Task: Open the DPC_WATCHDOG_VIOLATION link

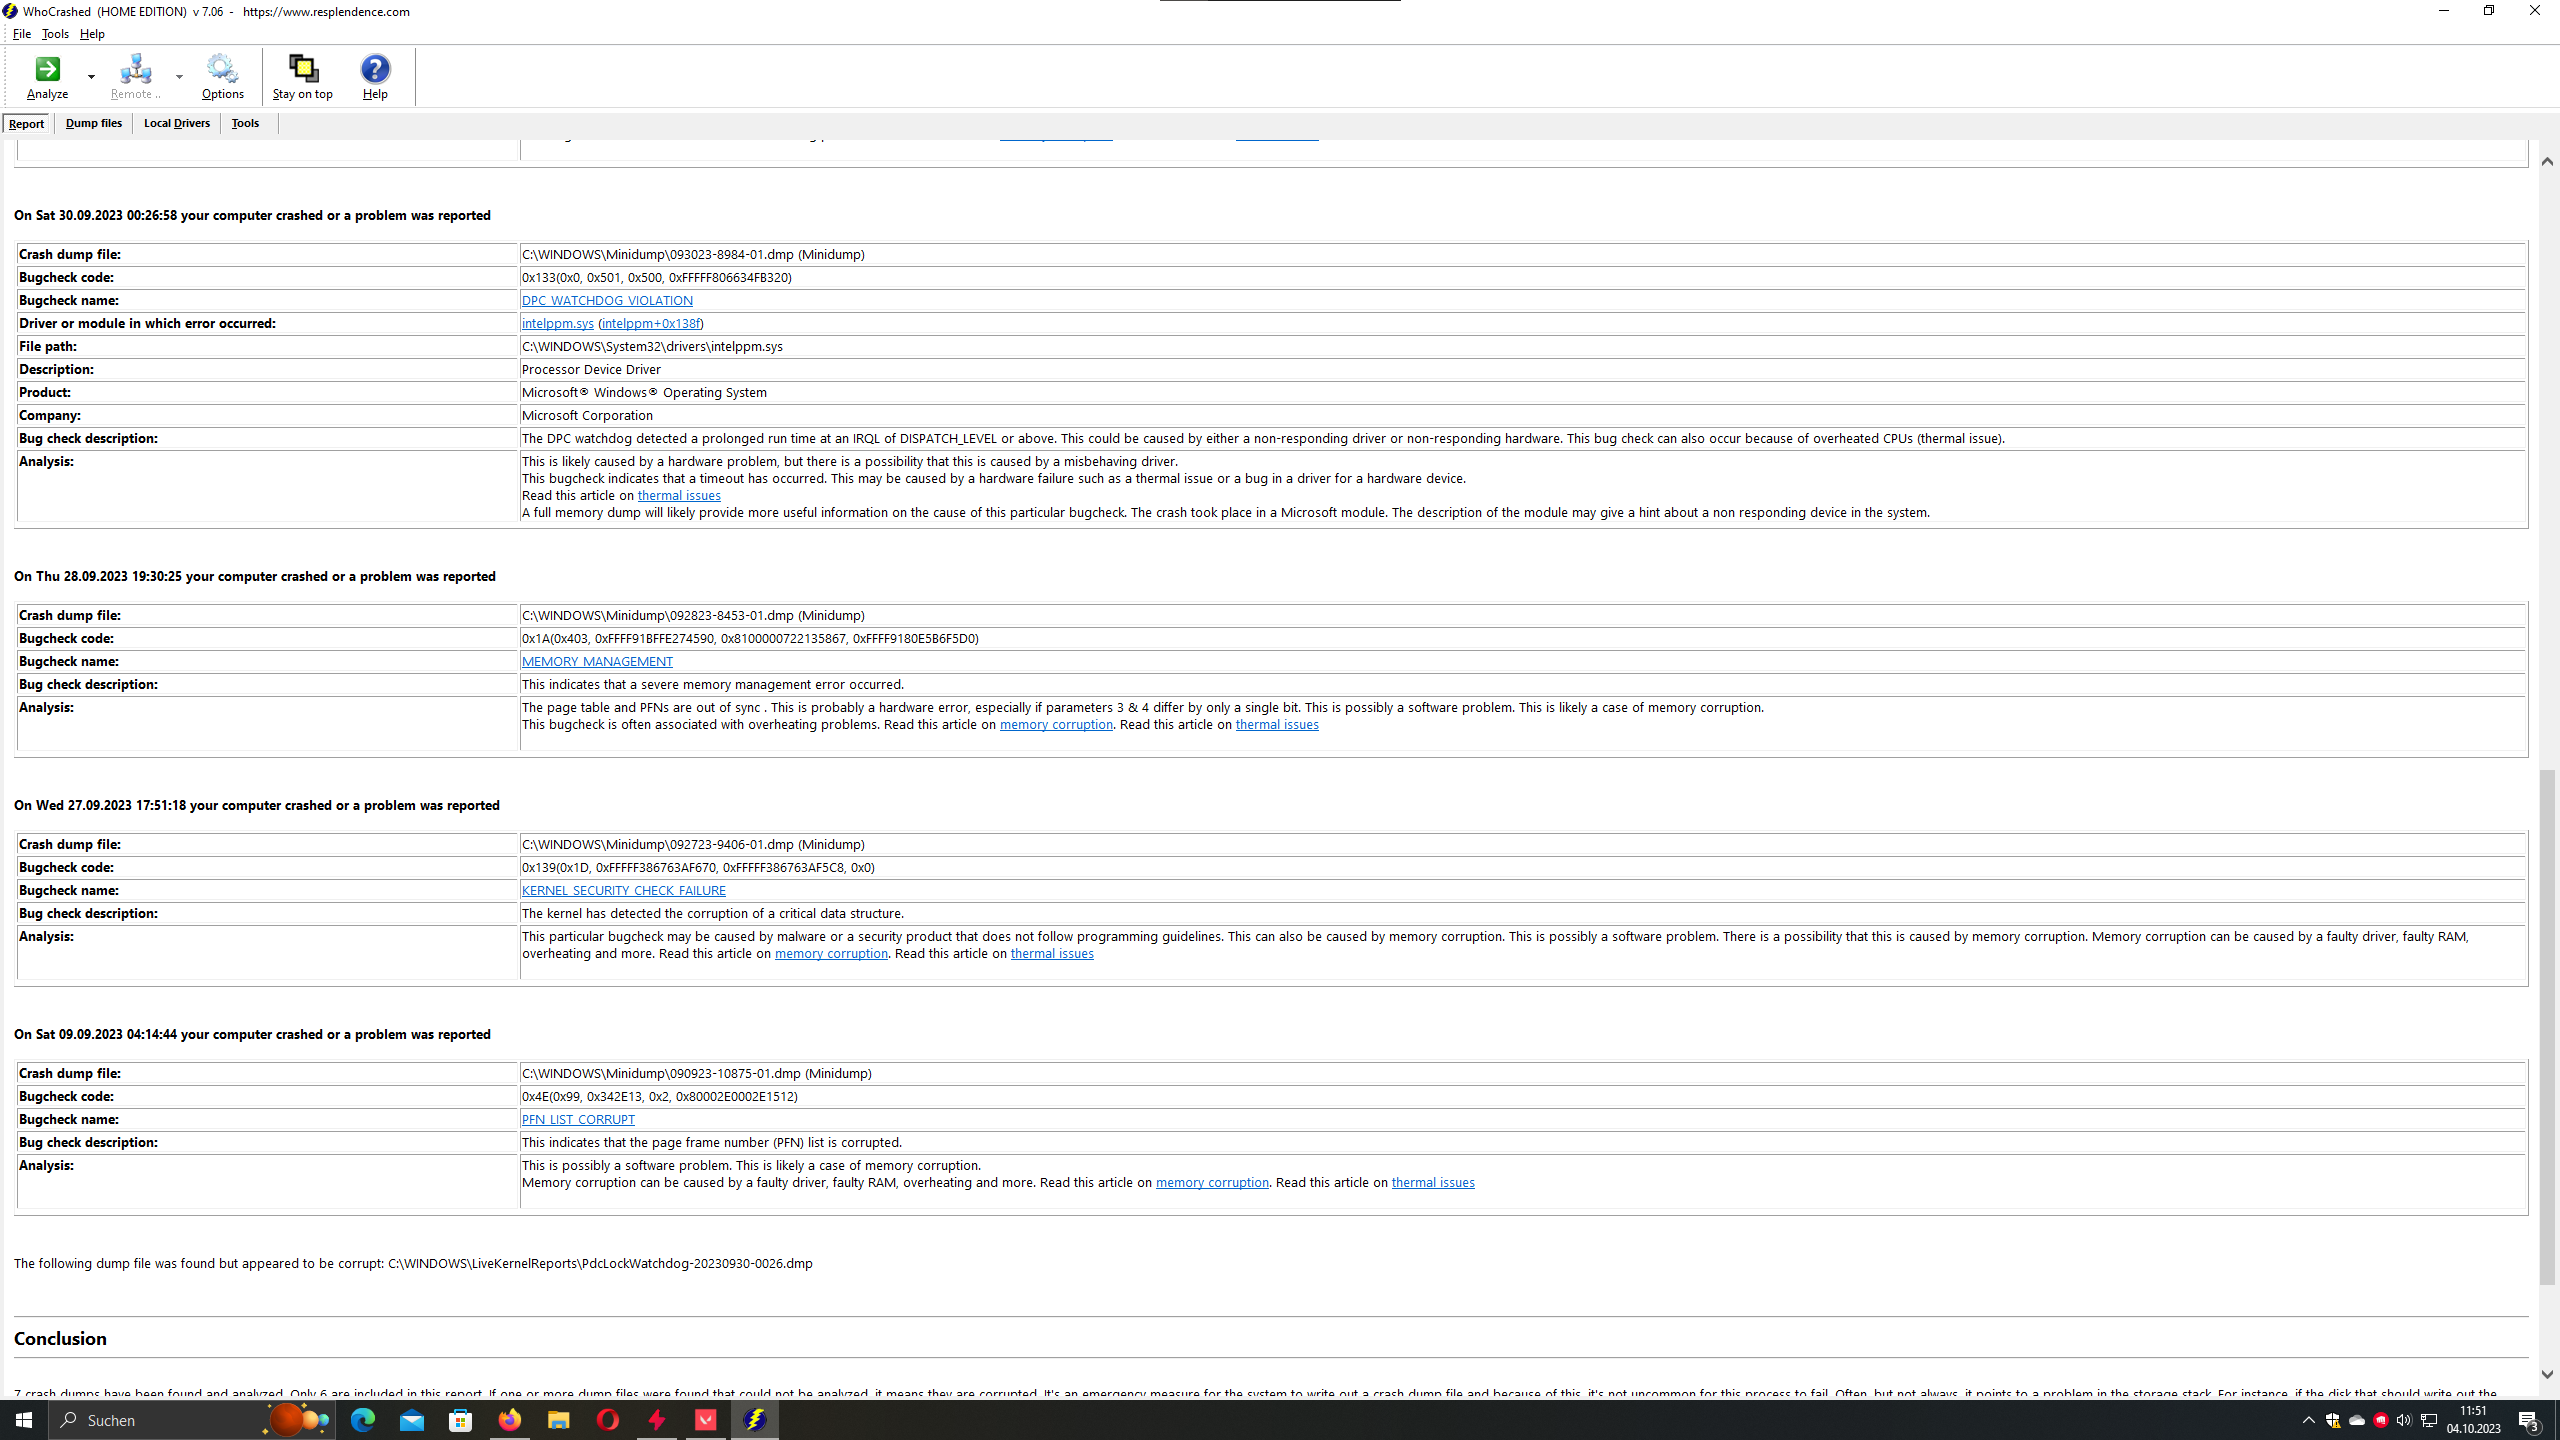Action: (x=606, y=300)
